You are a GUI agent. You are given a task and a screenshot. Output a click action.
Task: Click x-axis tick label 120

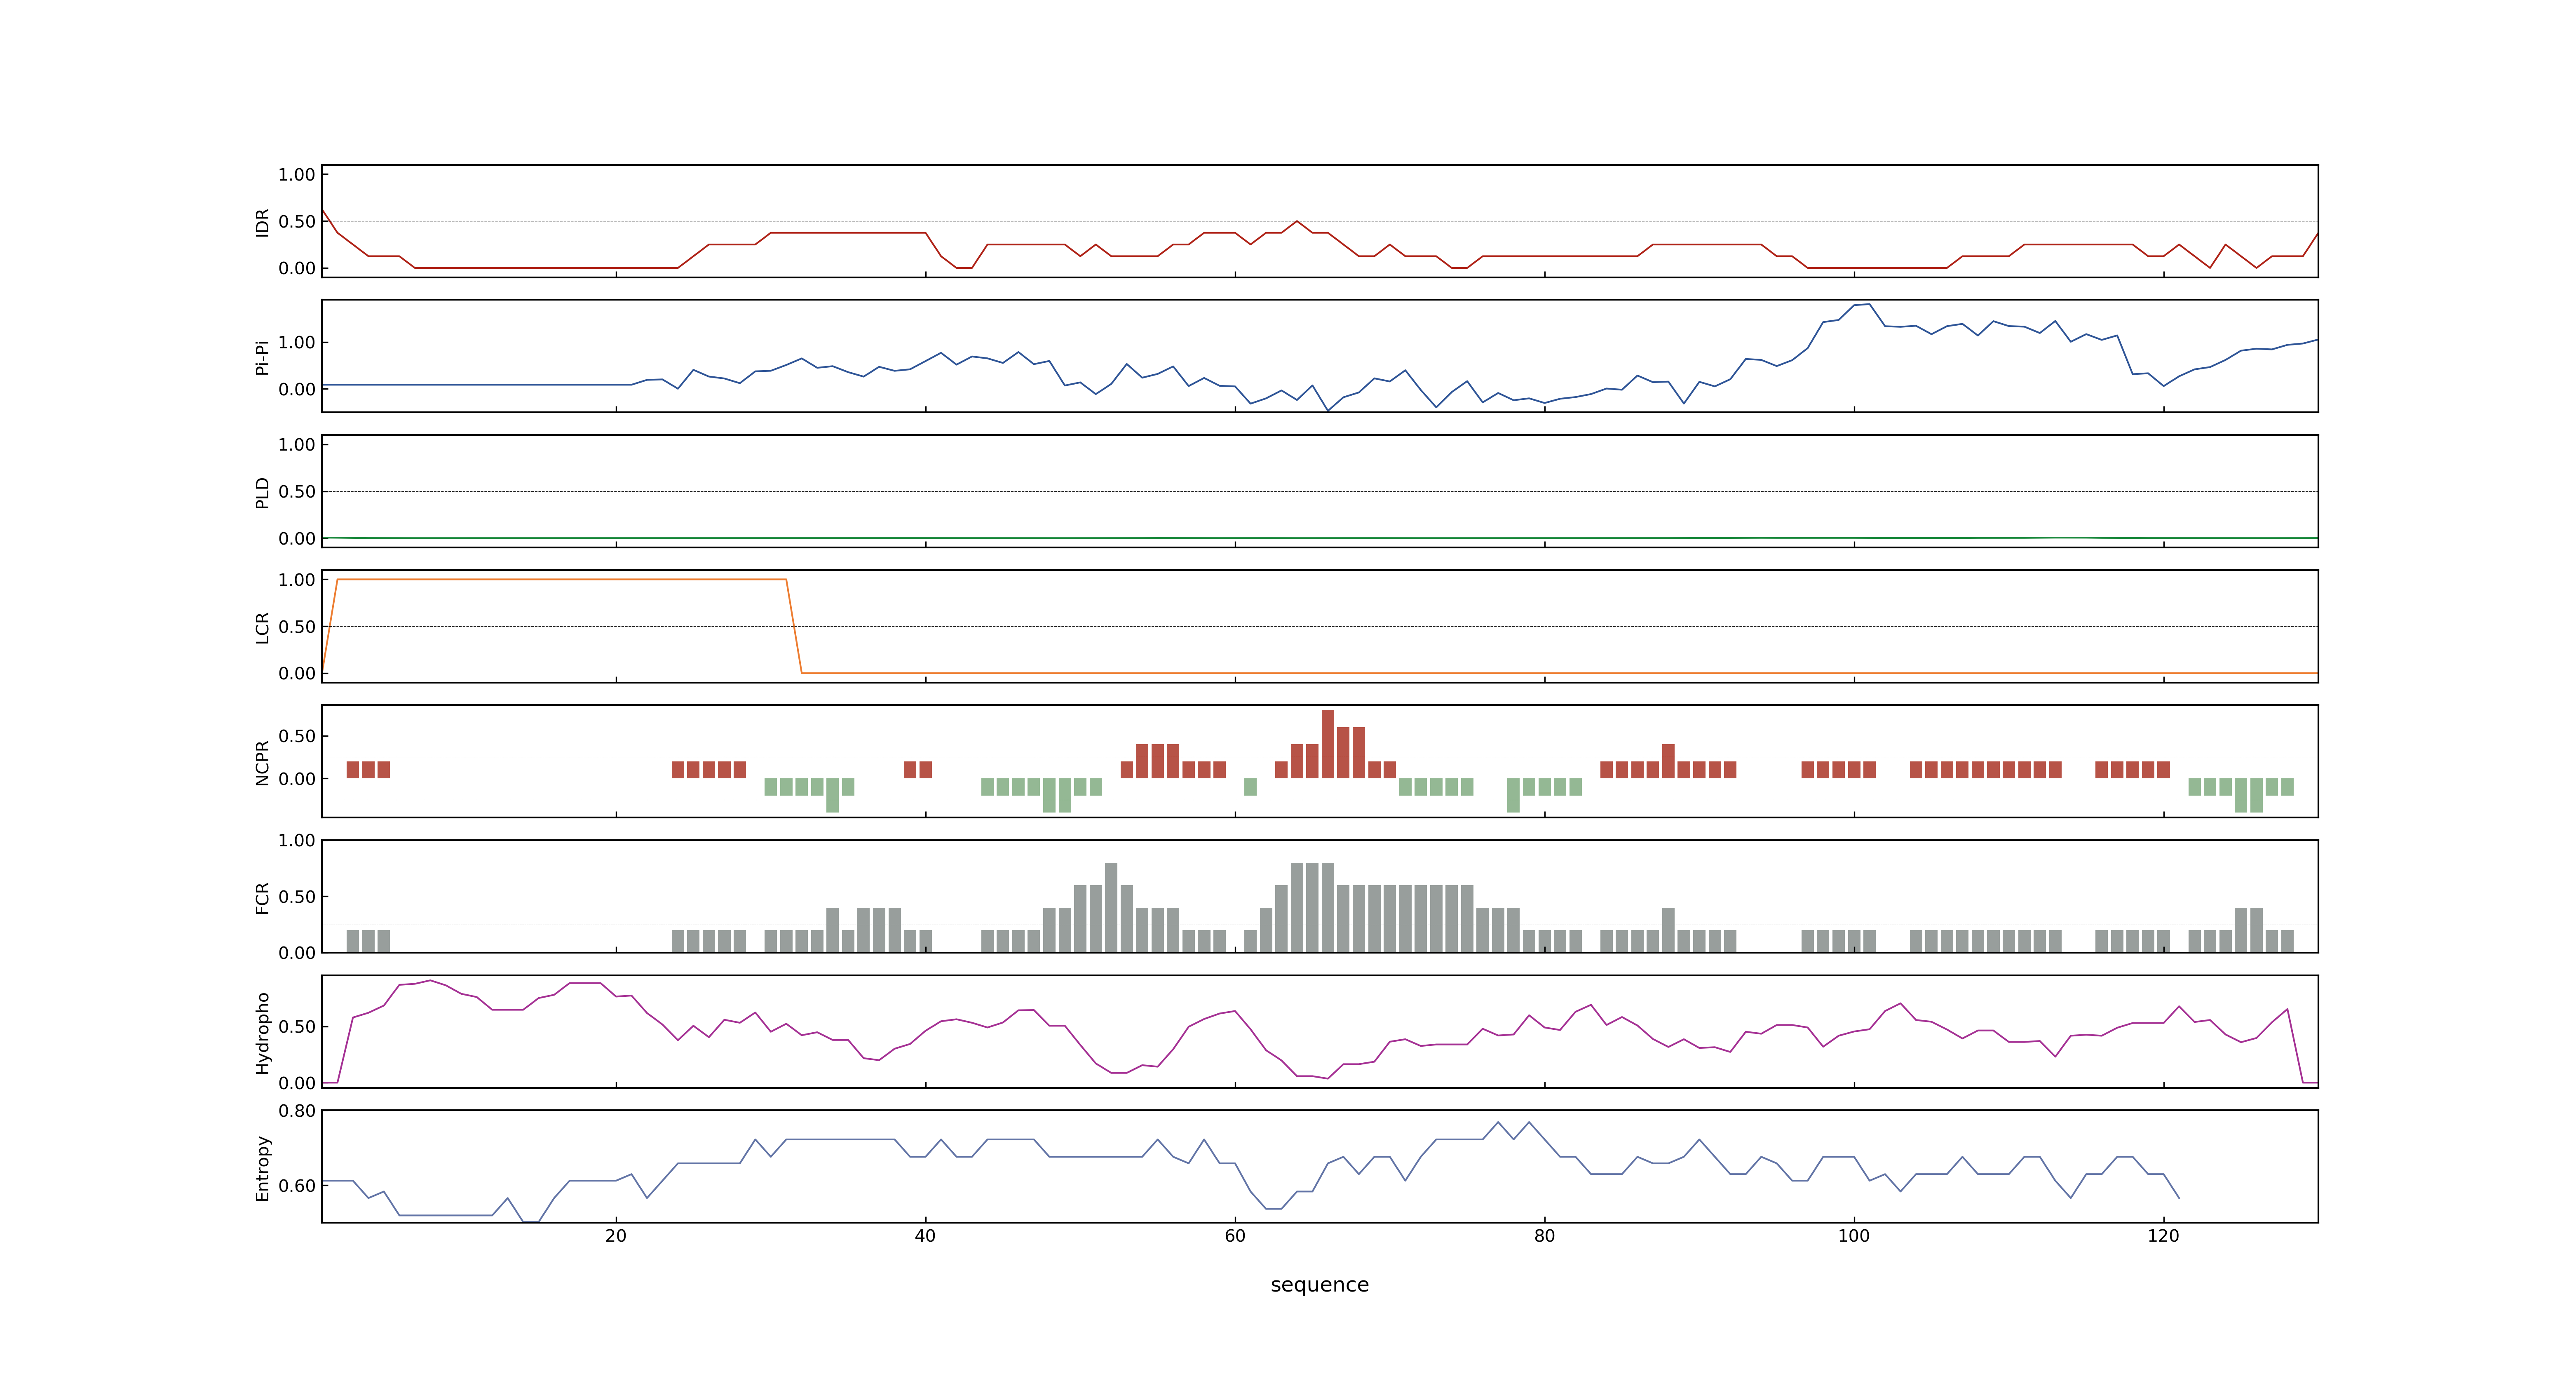2163,1236
